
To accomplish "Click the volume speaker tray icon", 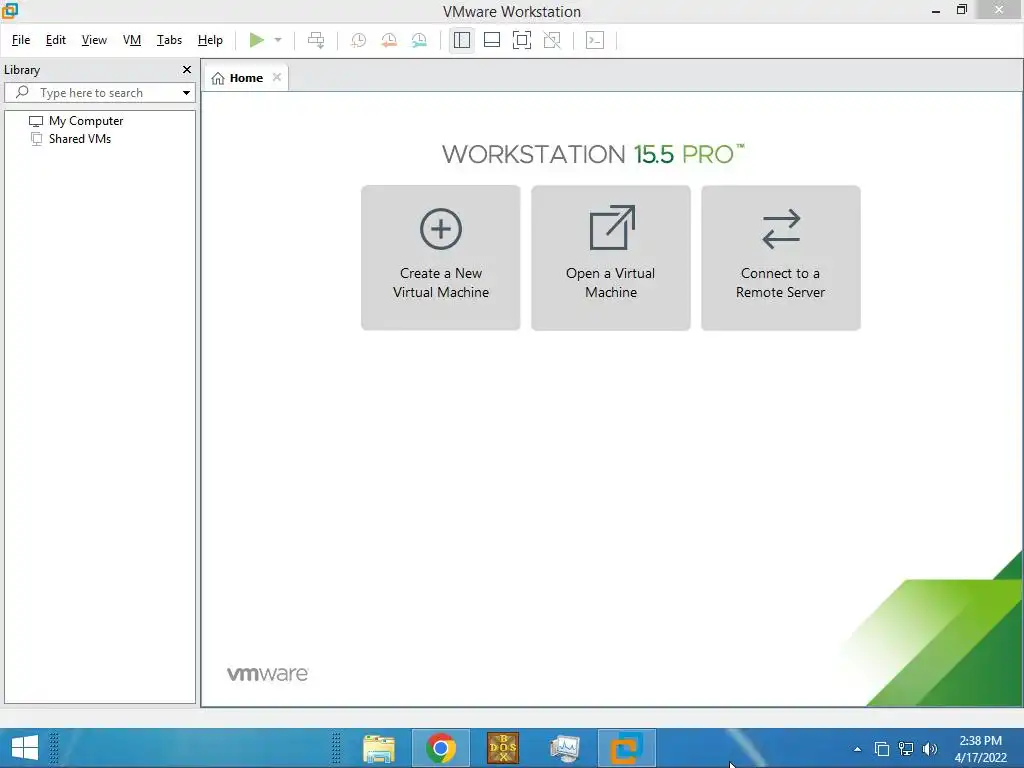I will click(x=929, y=749).
